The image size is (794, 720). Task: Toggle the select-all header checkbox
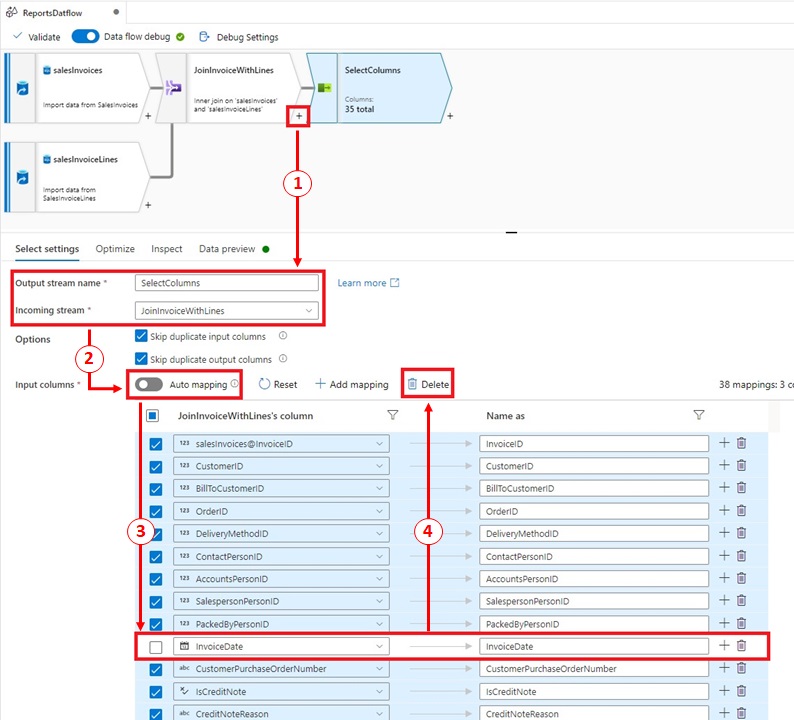pyautogui.click(x=152, y=416)
